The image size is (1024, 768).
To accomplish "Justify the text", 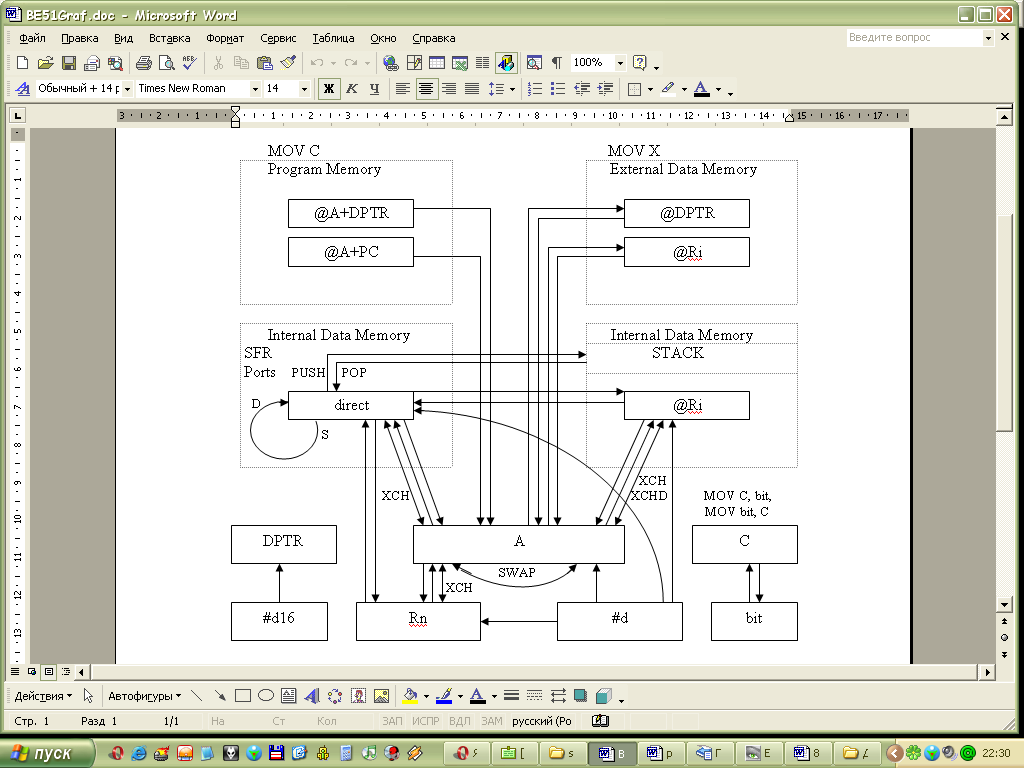I will tap(472, 88).
